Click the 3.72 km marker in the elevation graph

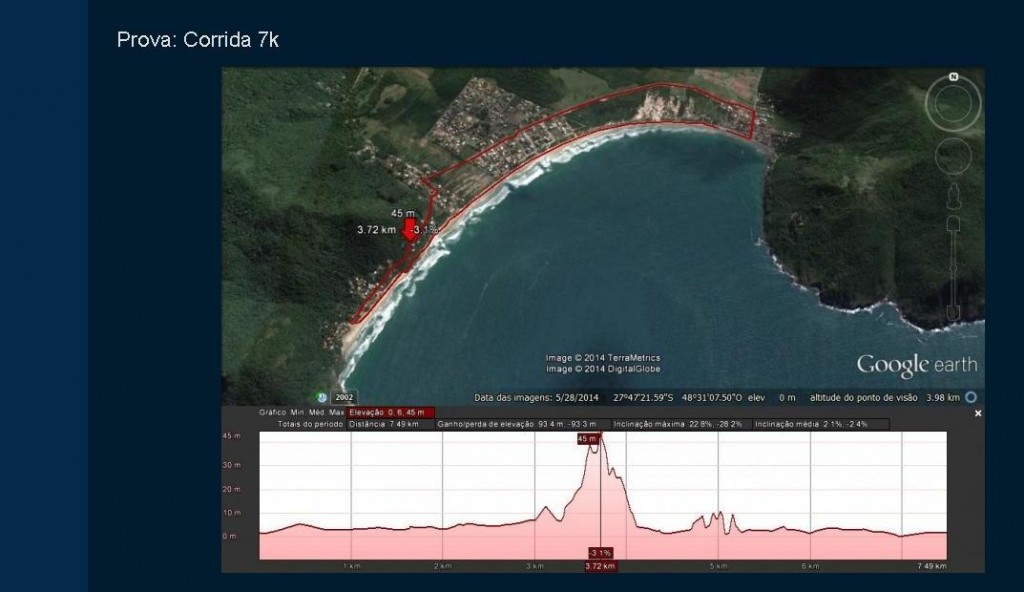[x=601, y=566]
